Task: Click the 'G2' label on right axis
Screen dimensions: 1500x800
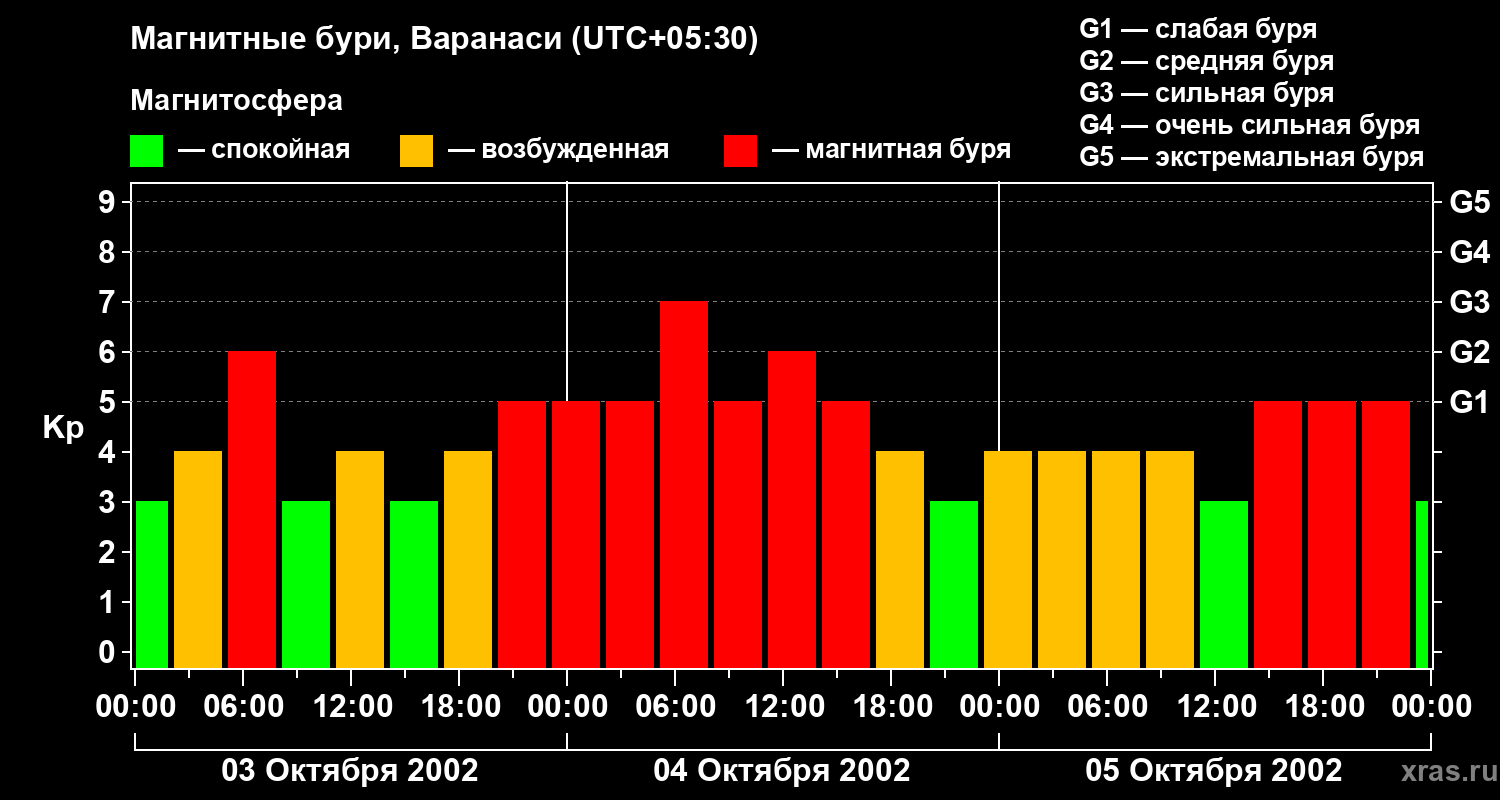Action: pyautogui.click(x=1469, y=352)
